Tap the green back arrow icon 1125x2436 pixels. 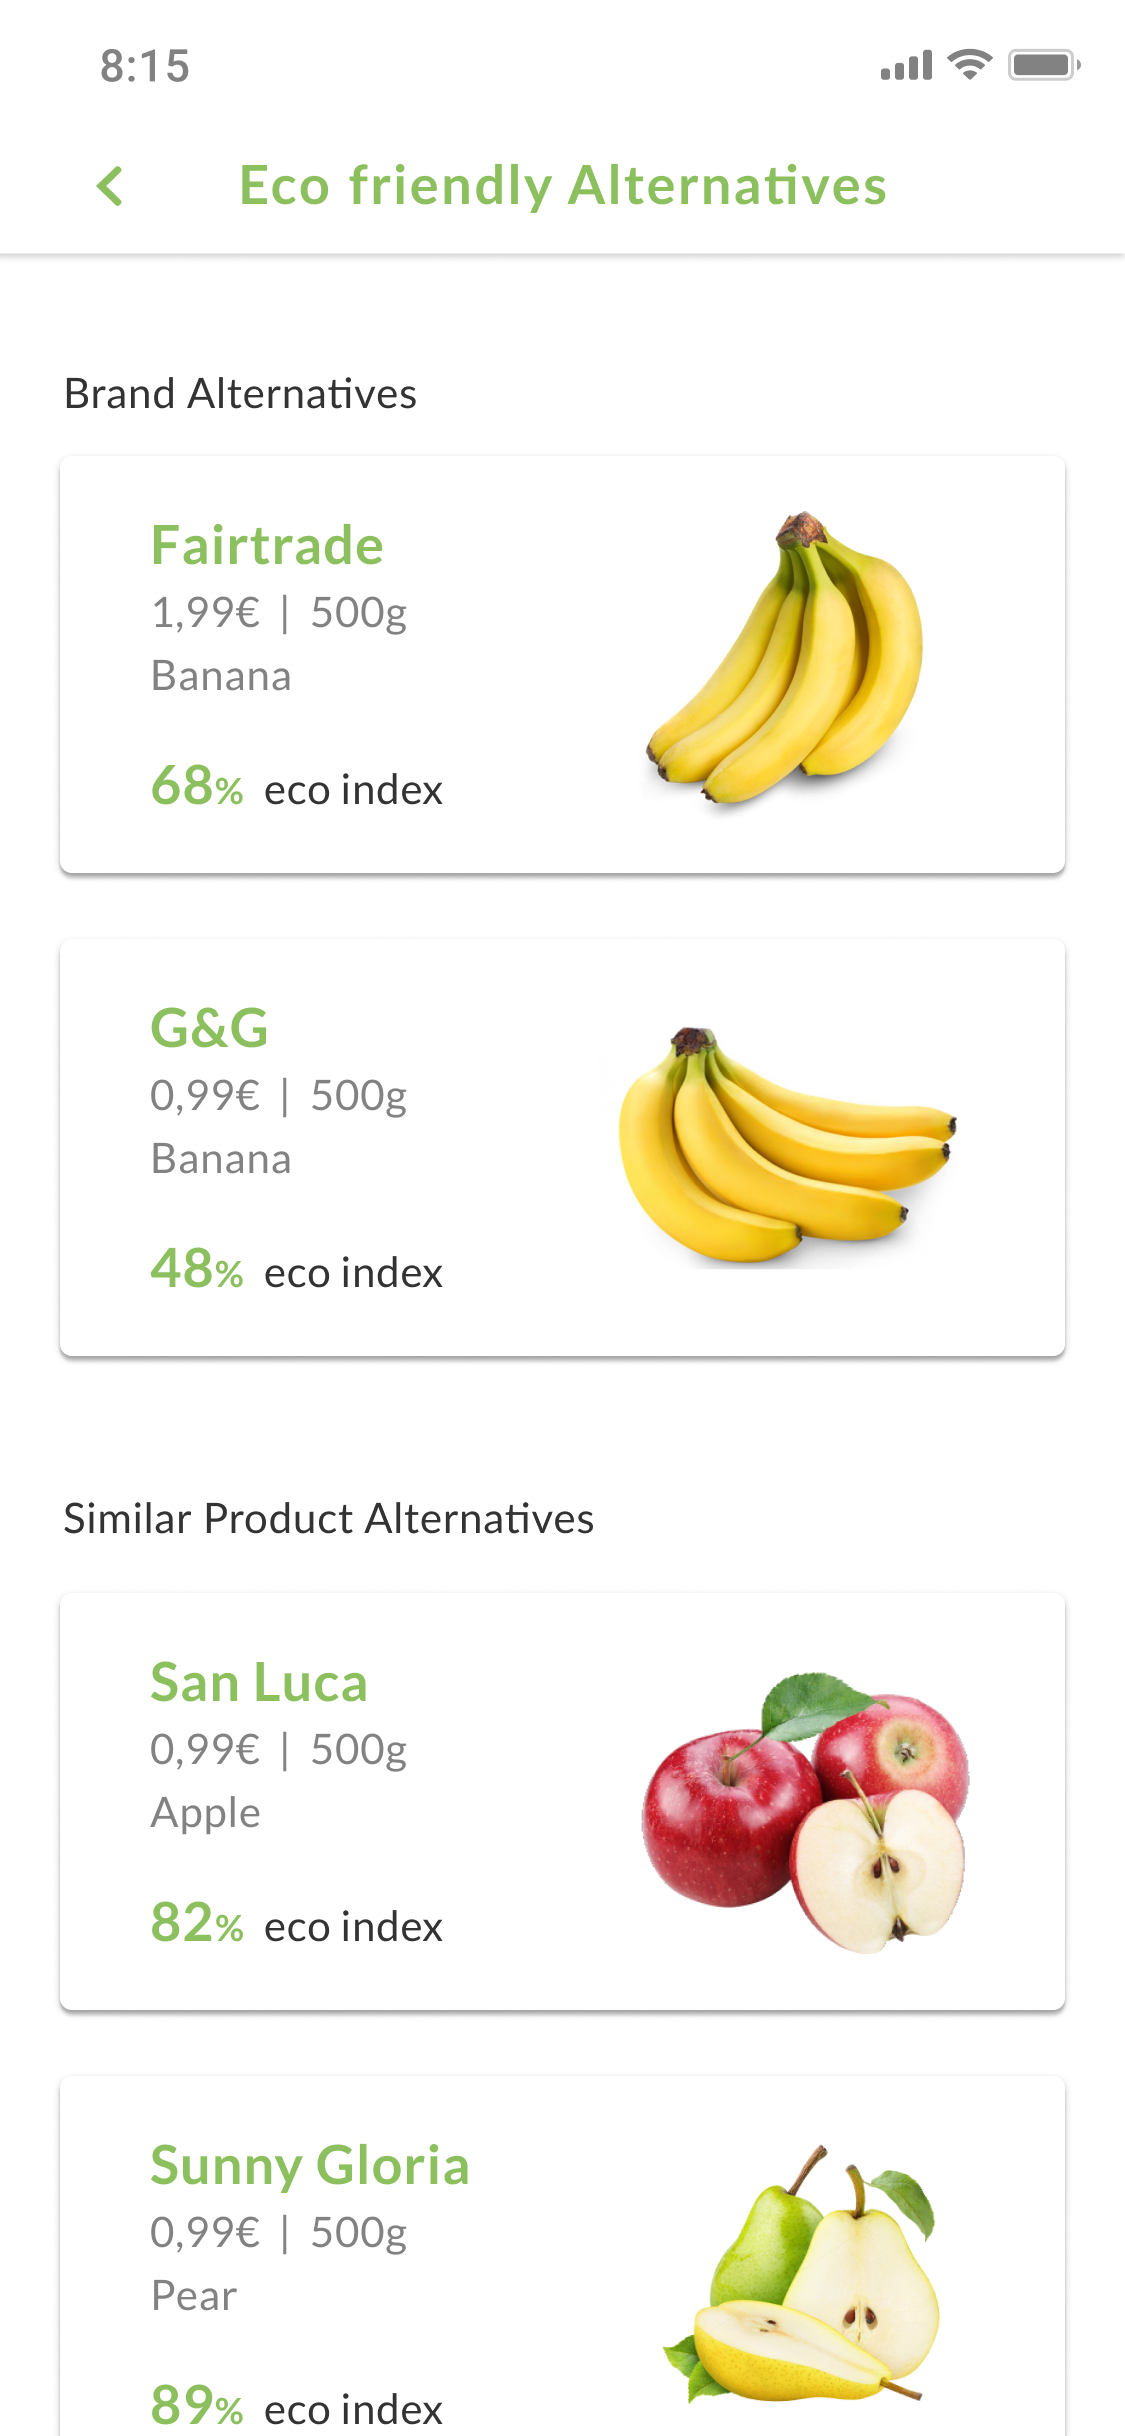(110, 186)
